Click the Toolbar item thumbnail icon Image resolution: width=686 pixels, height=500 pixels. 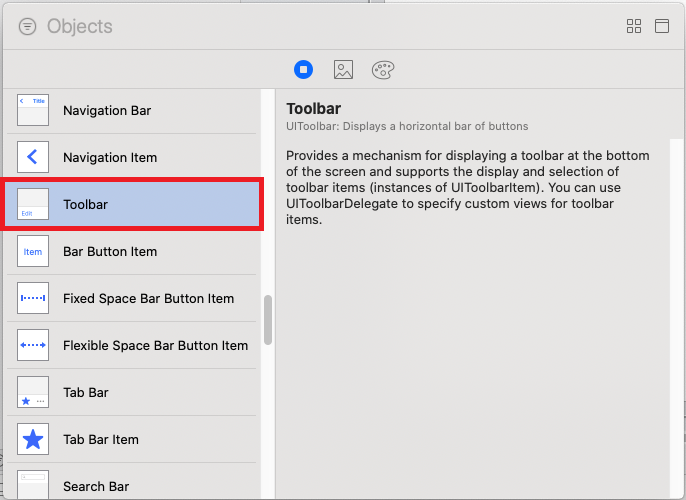pos(33,204)
